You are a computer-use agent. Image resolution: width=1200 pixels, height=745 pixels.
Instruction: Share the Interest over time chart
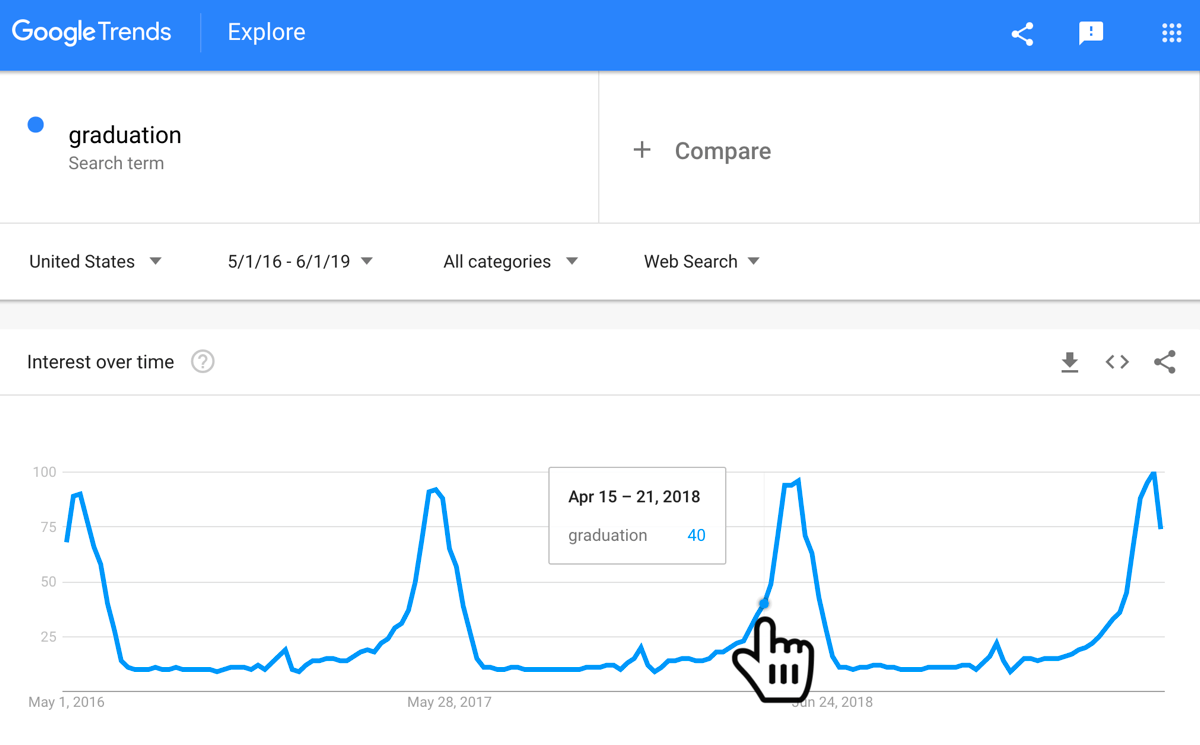point(1164,362)
